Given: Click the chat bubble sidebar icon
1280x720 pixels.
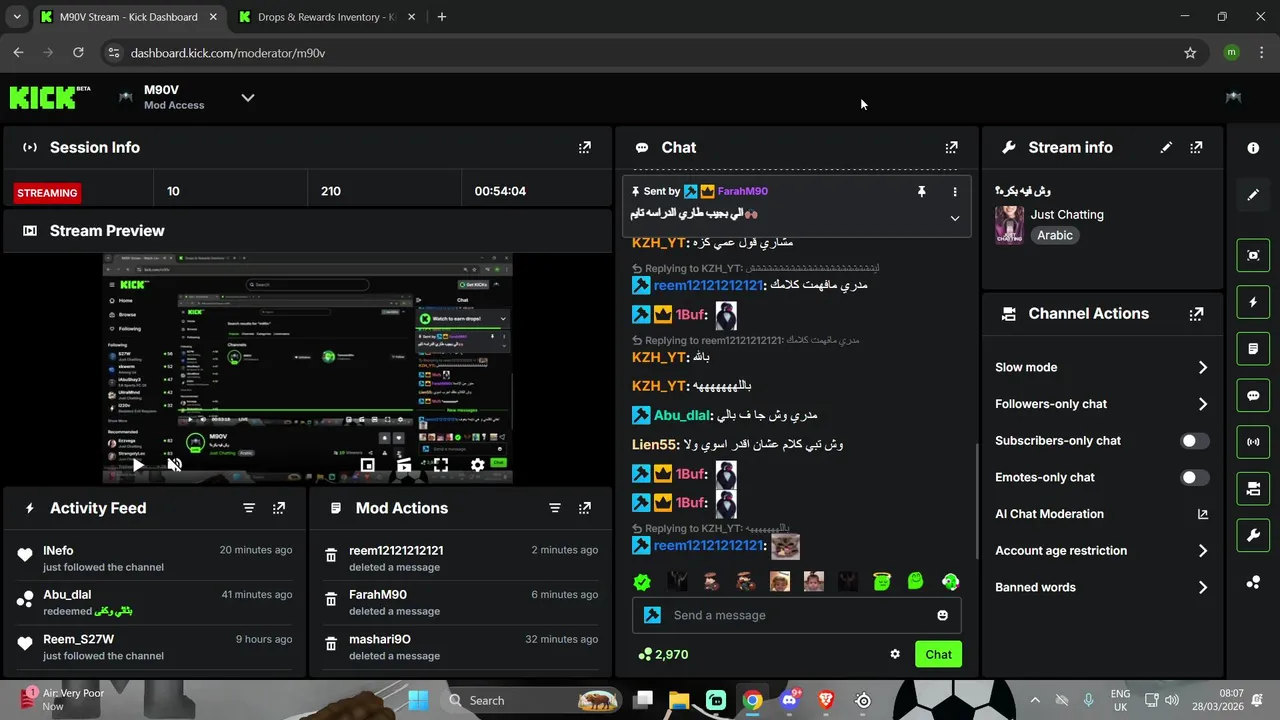Looking at the screenshot, I should pyautogui.click(x=1253, y=396).
